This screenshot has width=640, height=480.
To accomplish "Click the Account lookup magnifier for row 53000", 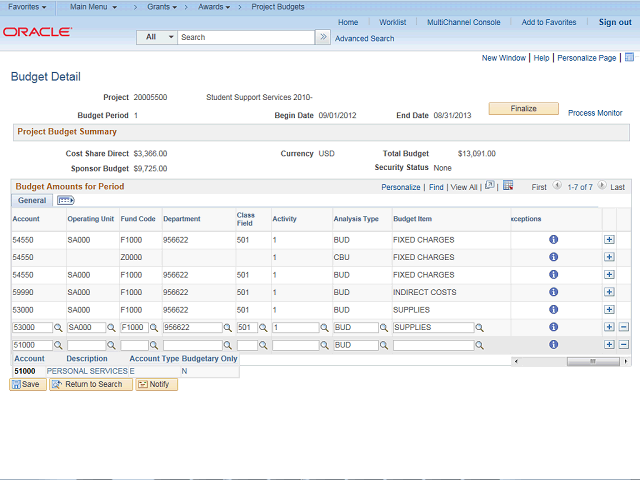I will click(x=58, y=328).
